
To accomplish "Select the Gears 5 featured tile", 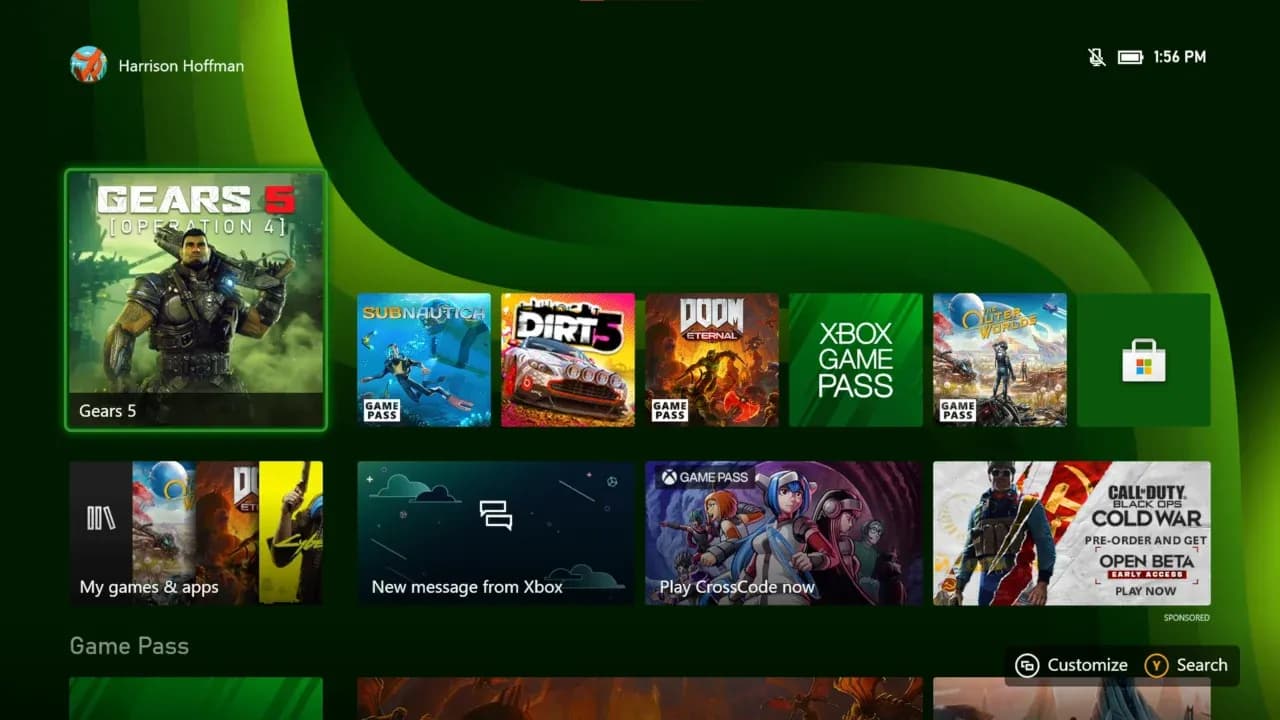I will coord(195,302).
